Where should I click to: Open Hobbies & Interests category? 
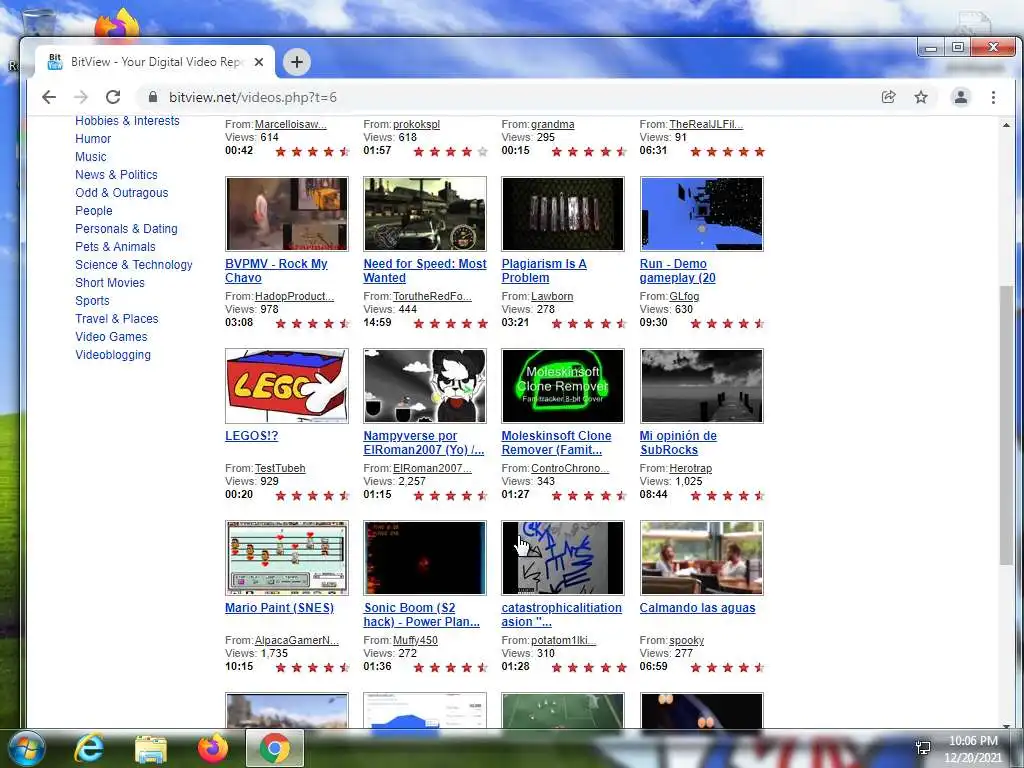click(127, 121)
